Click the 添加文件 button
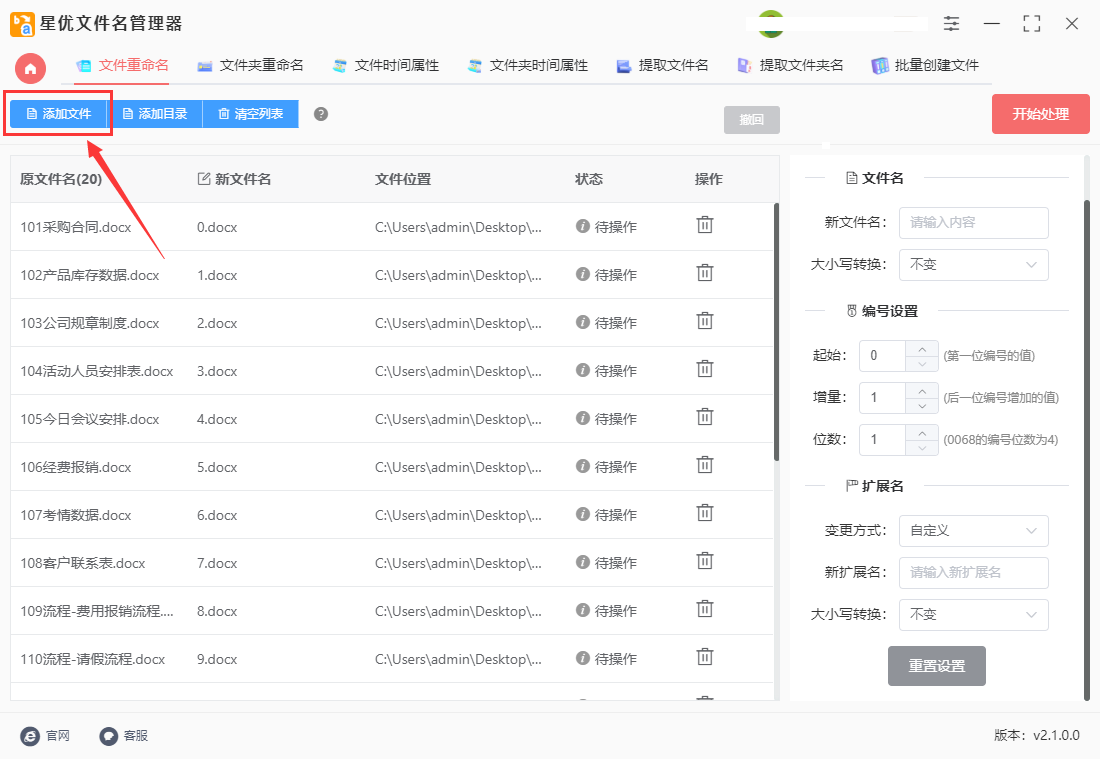Screen dimensions: 1100x760 58,114
